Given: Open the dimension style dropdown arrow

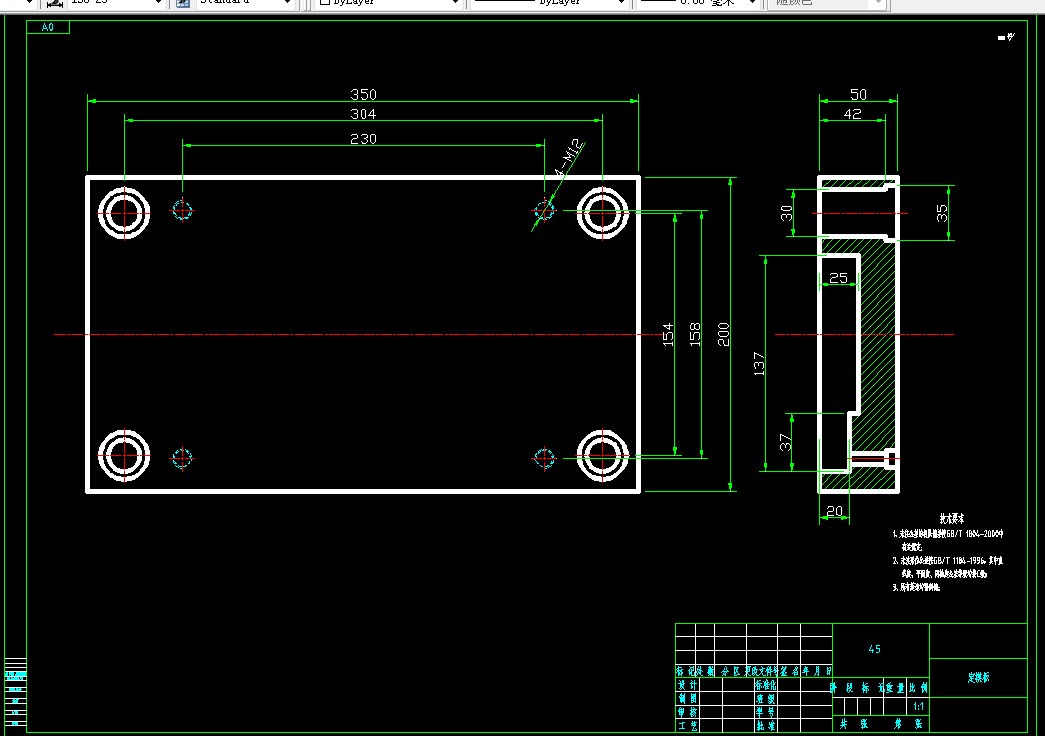Looking at the screenshot, I should [x=158, y=3].
